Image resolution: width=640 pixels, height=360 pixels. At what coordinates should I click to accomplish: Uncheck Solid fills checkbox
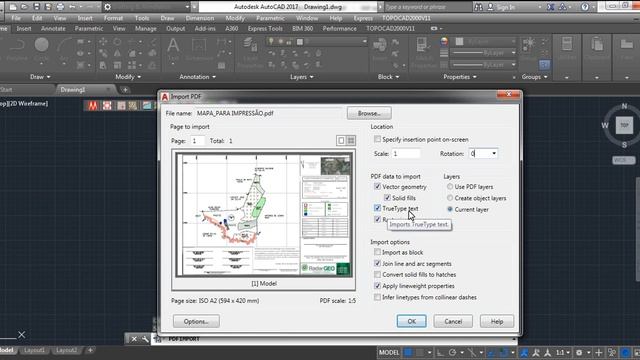387,198
